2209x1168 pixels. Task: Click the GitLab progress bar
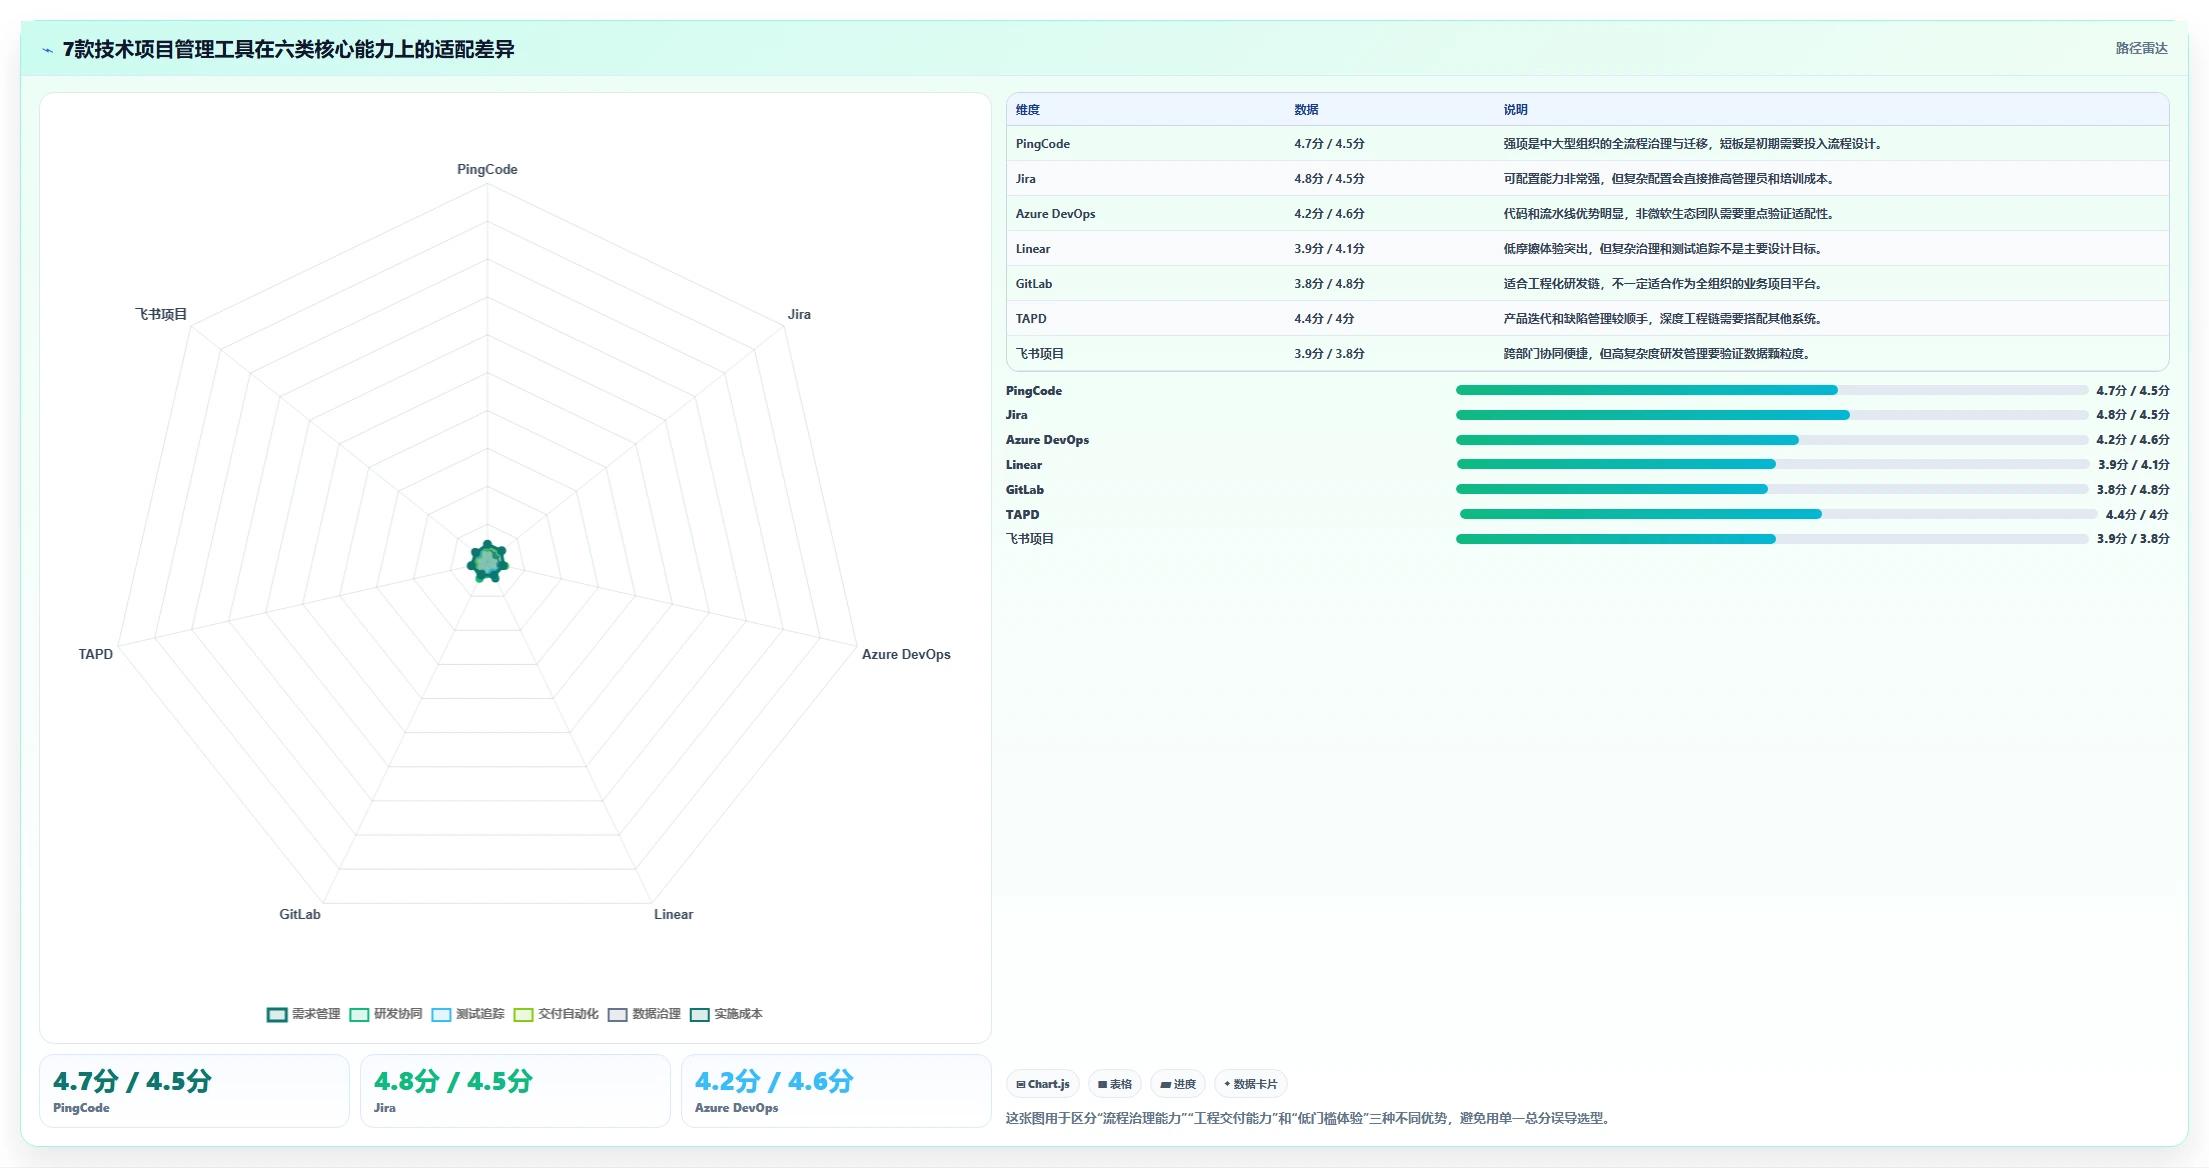point(1772,489)
